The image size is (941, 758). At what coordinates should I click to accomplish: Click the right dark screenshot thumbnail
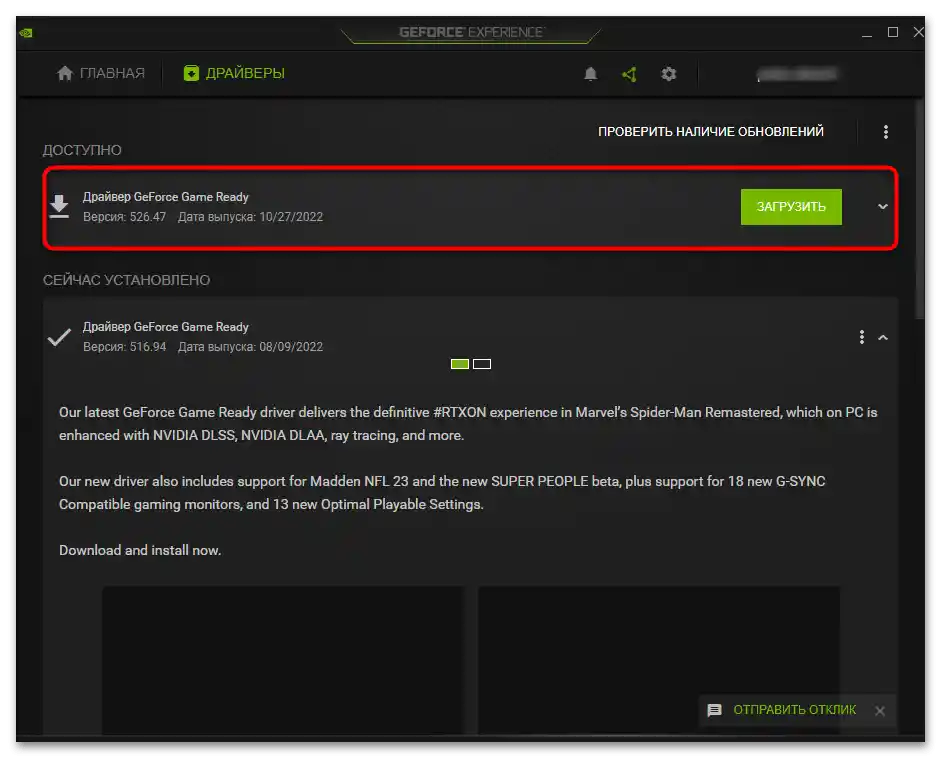coord(659,660)
